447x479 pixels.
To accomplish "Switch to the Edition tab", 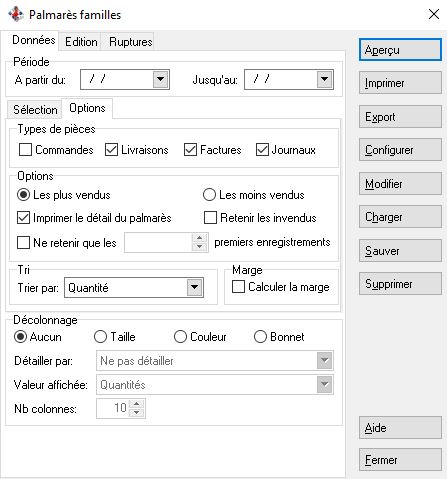I will (x=81, y=42).
